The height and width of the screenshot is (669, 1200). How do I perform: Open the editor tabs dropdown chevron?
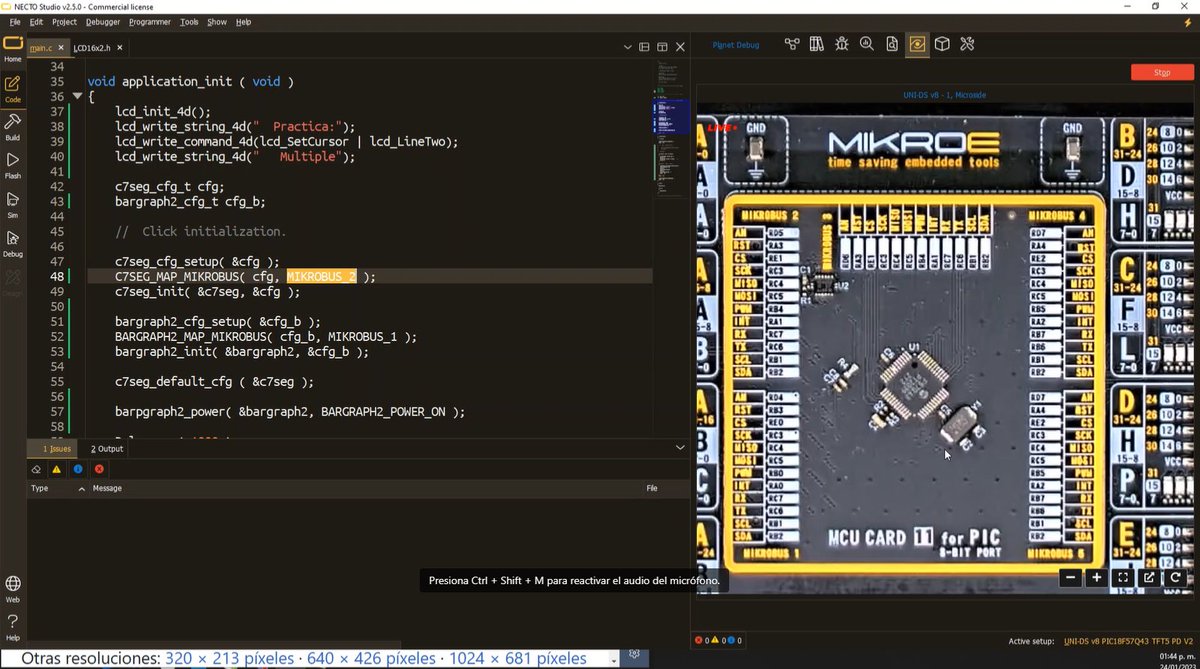(x=626, y=47)
